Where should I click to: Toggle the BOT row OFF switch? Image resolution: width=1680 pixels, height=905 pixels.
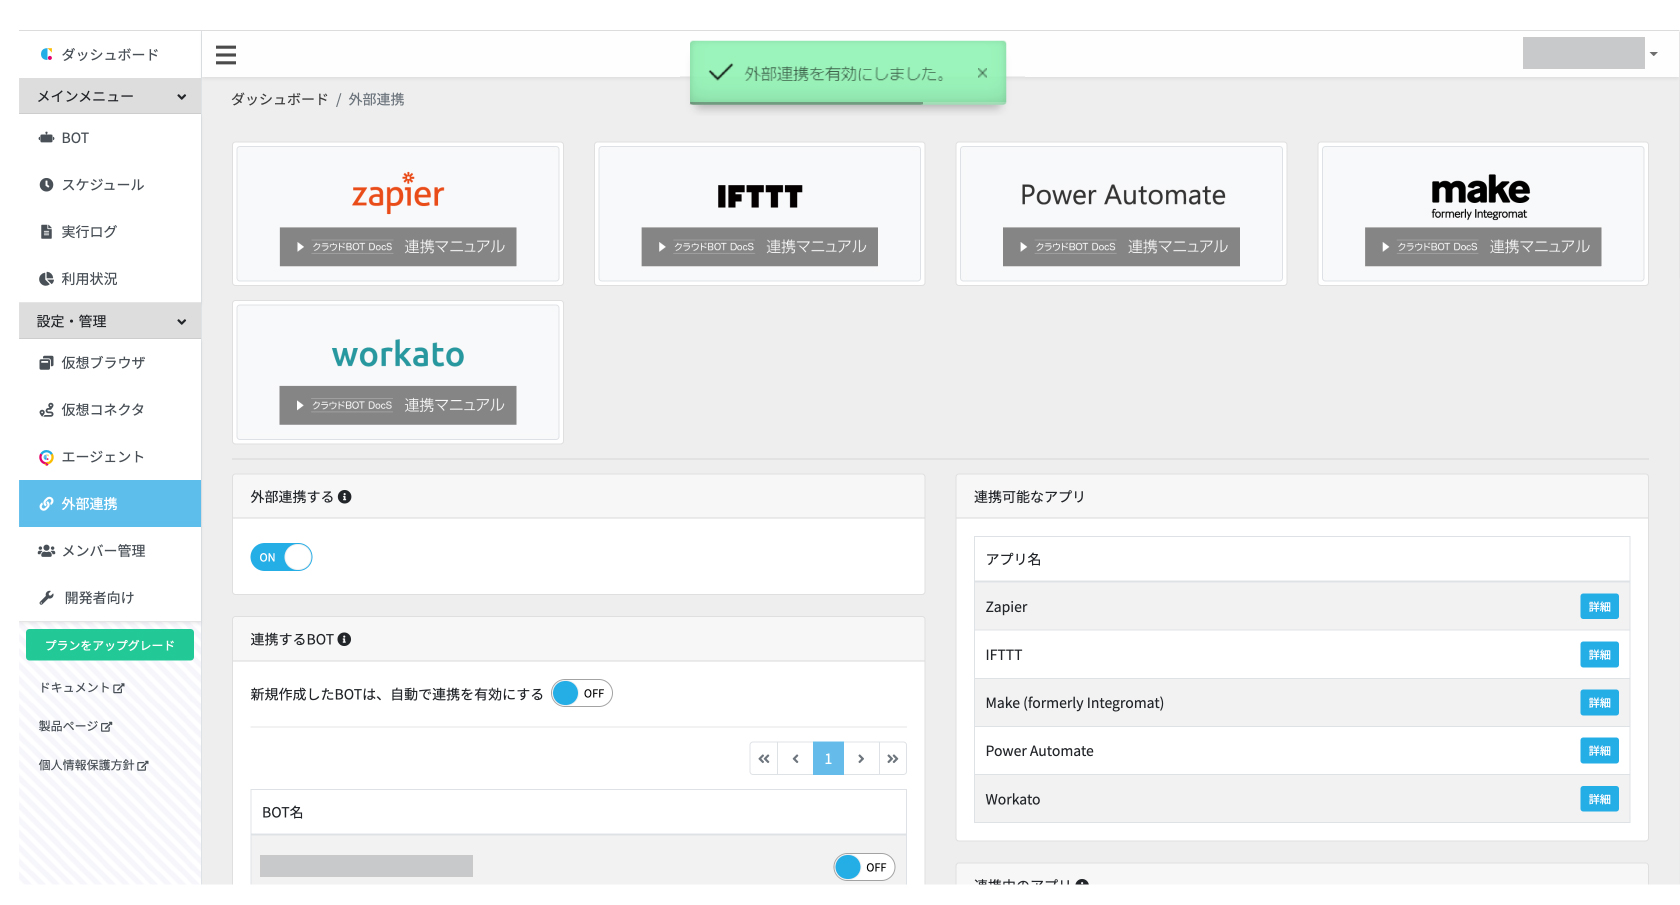(x=865, y=867)
